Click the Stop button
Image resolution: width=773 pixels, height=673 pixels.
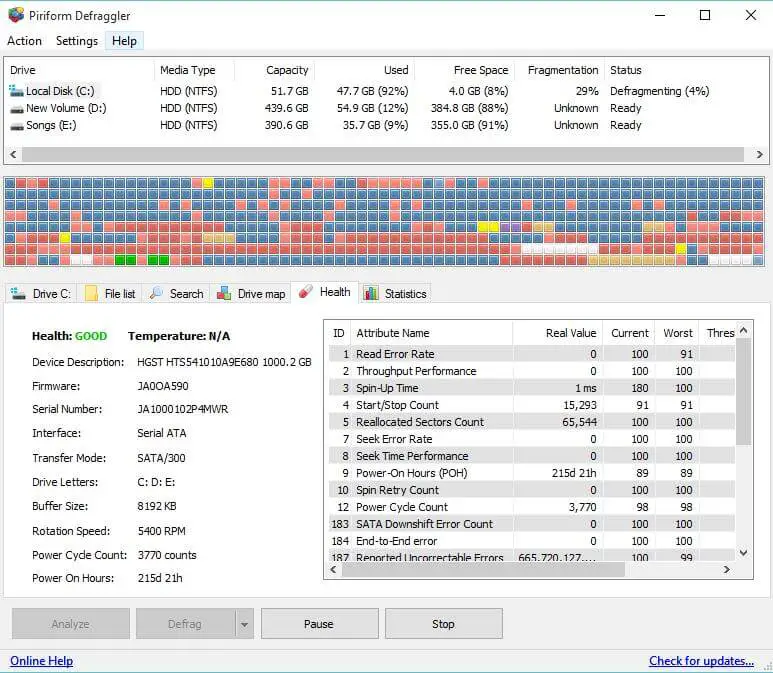click(x=444, y=624)
